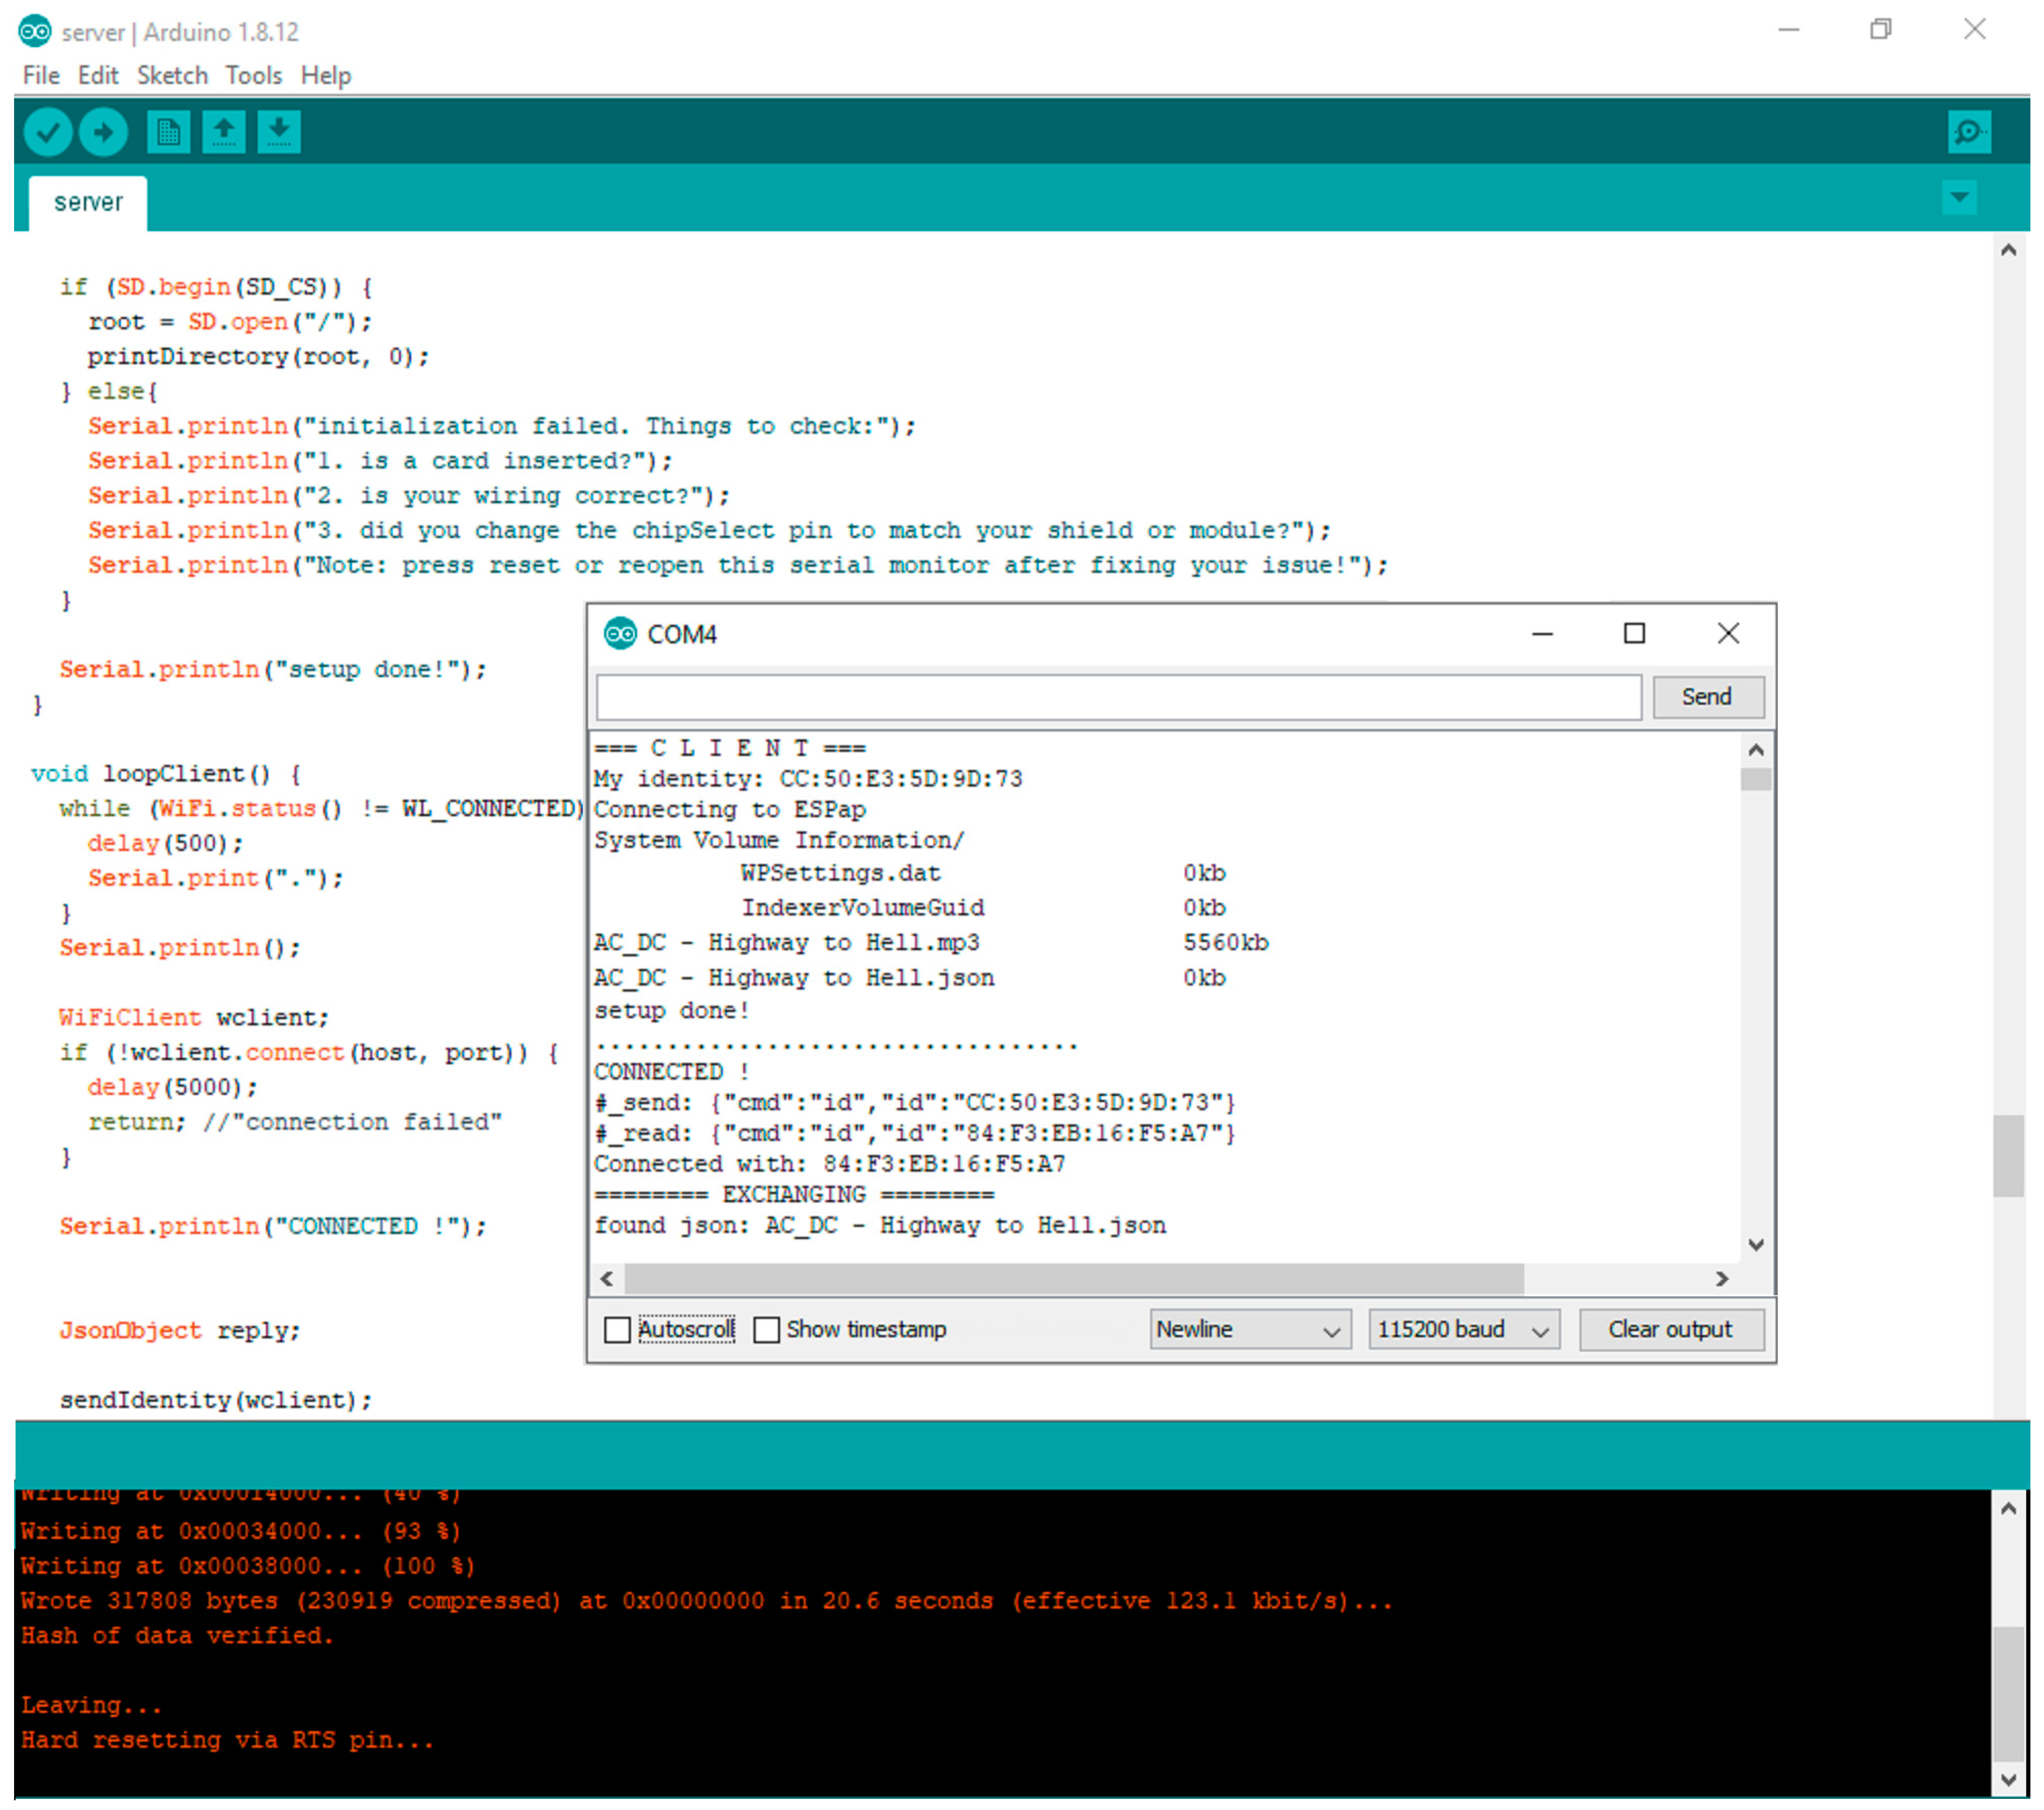
Task: Enable the Autoscroll checkbox
Action: click(618, 1330)
